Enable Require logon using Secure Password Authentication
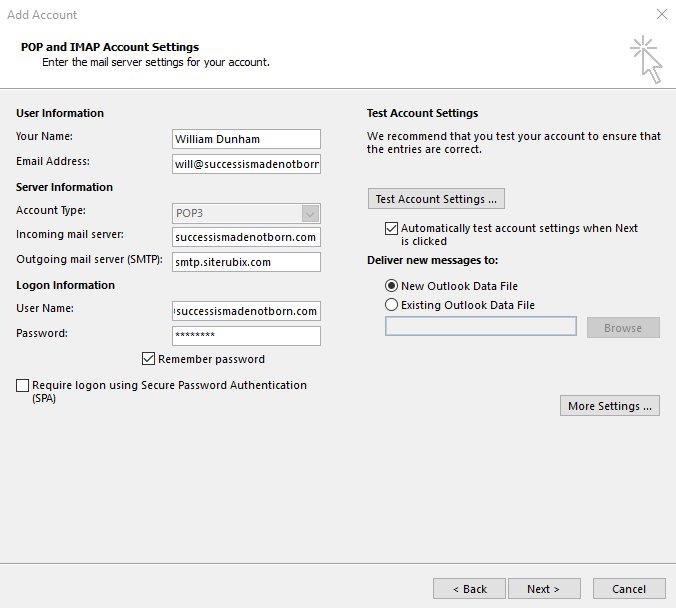Screen dimensions: 676x608 click(22, 385)
